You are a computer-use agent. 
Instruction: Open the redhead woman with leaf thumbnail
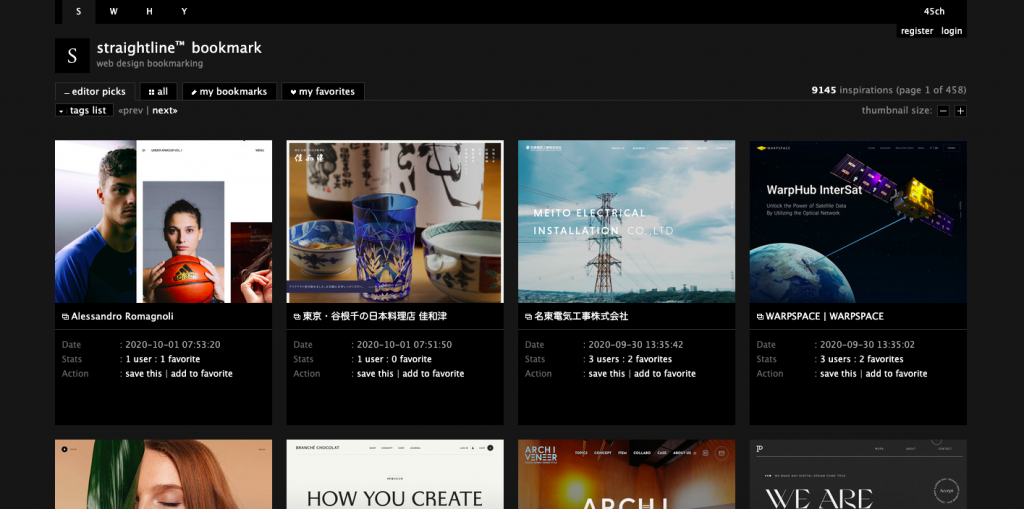[163, 474]
